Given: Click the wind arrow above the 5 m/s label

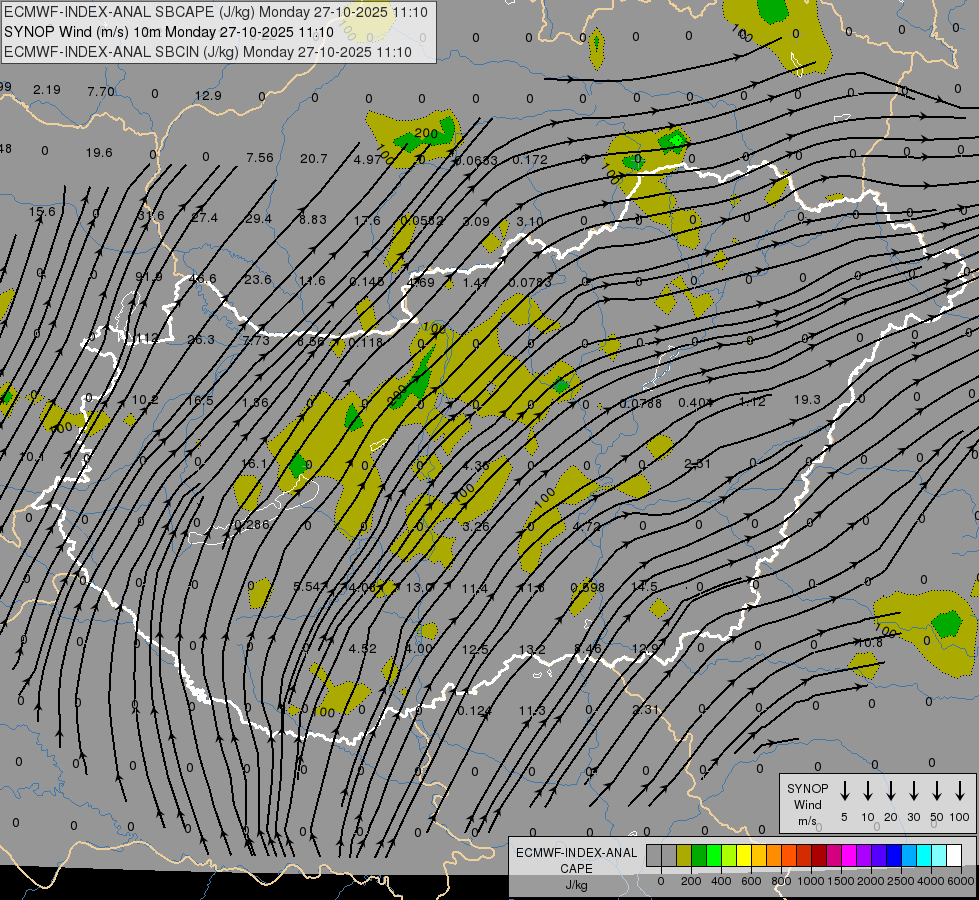Looking at the screenshot, I should click(844, 791).
